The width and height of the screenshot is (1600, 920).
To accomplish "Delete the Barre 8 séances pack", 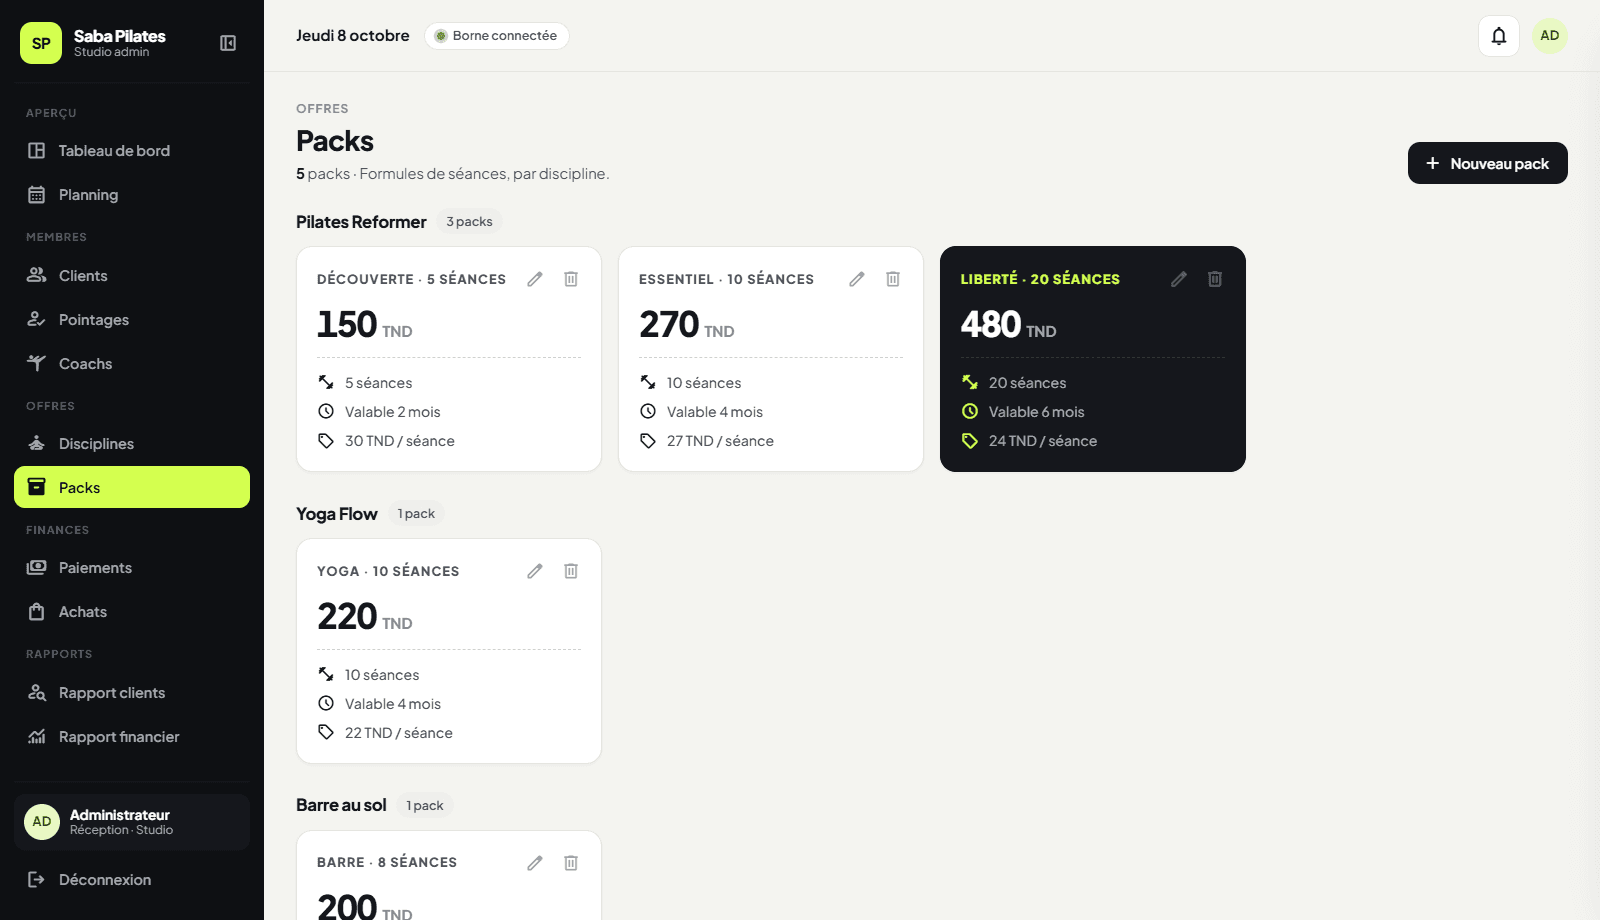I will pyautogui.click(x=571, y=863).
